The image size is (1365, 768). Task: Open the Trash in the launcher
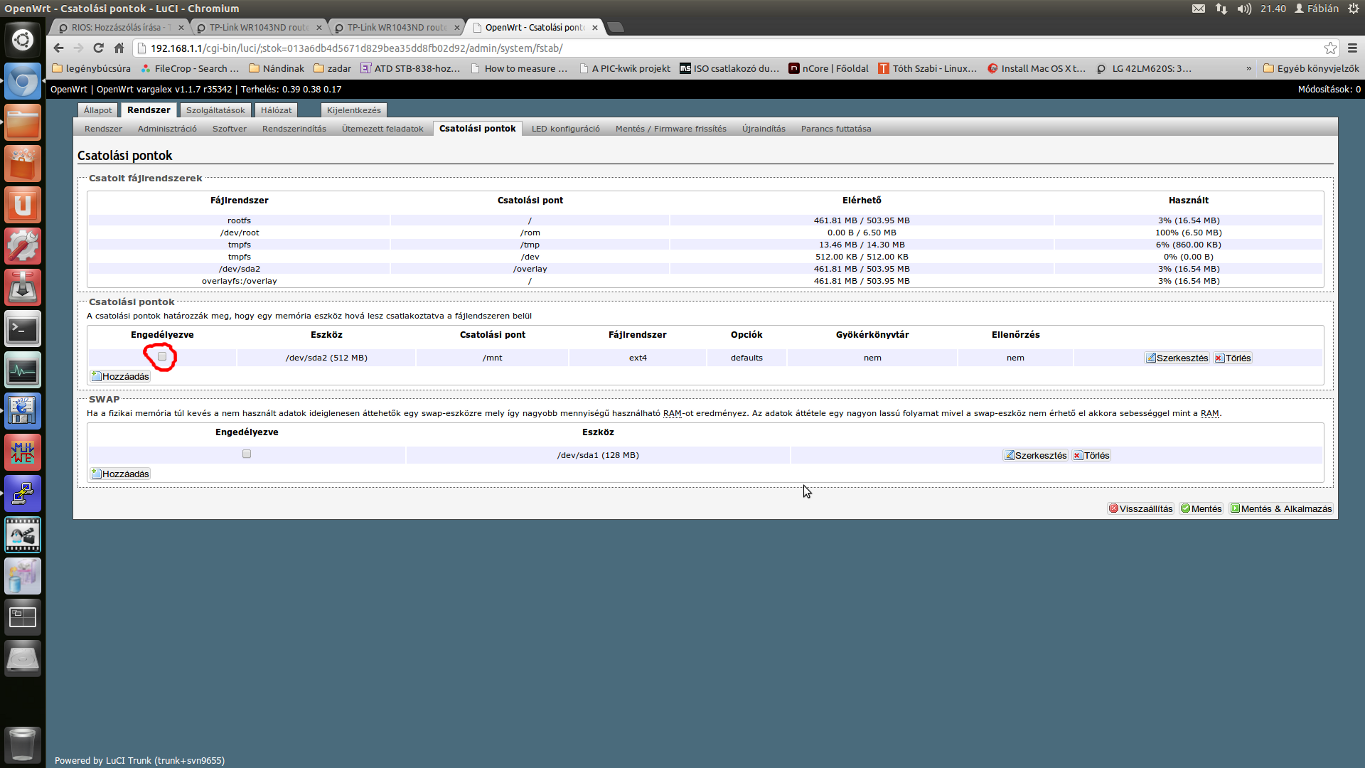[22, 746]
